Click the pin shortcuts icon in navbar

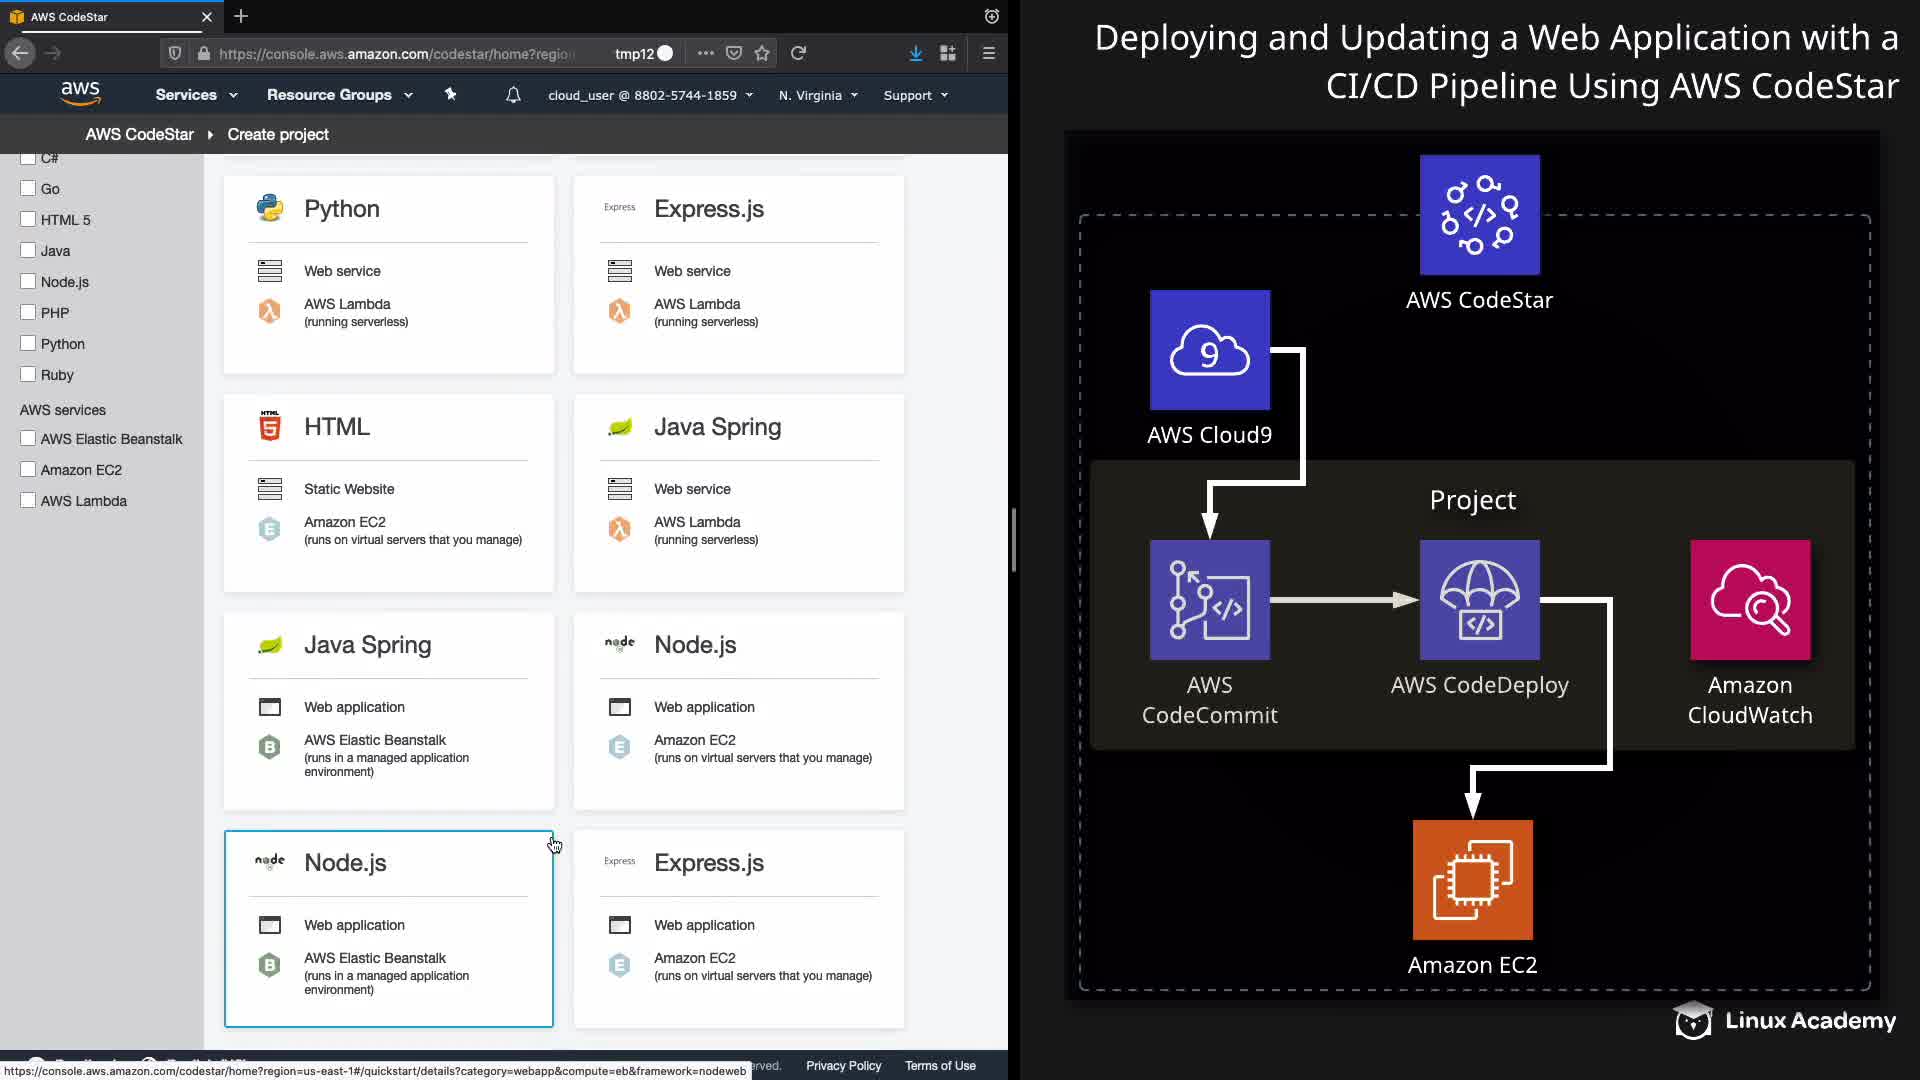[x=450, y=94]
